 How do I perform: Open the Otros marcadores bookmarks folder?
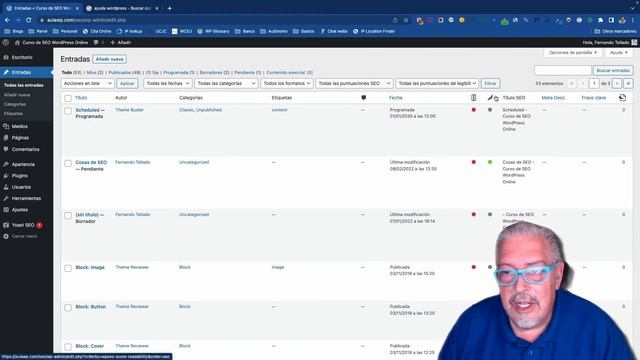(x=615, y=31)
